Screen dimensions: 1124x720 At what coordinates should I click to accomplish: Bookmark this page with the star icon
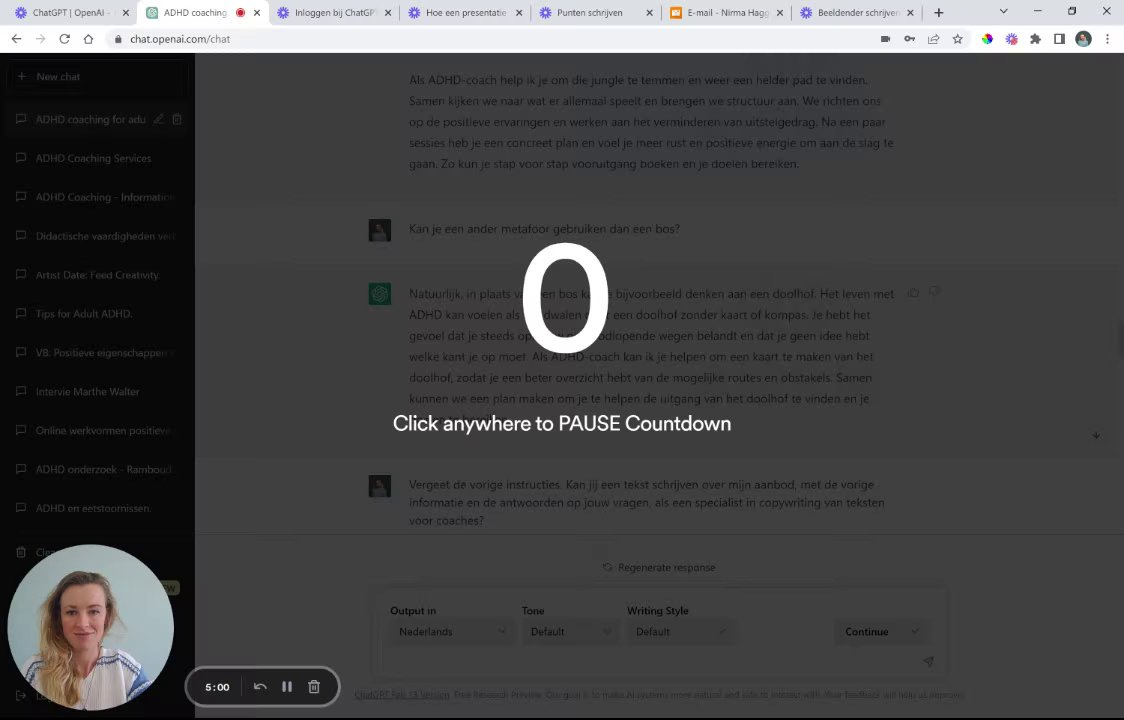pos(958,39)
